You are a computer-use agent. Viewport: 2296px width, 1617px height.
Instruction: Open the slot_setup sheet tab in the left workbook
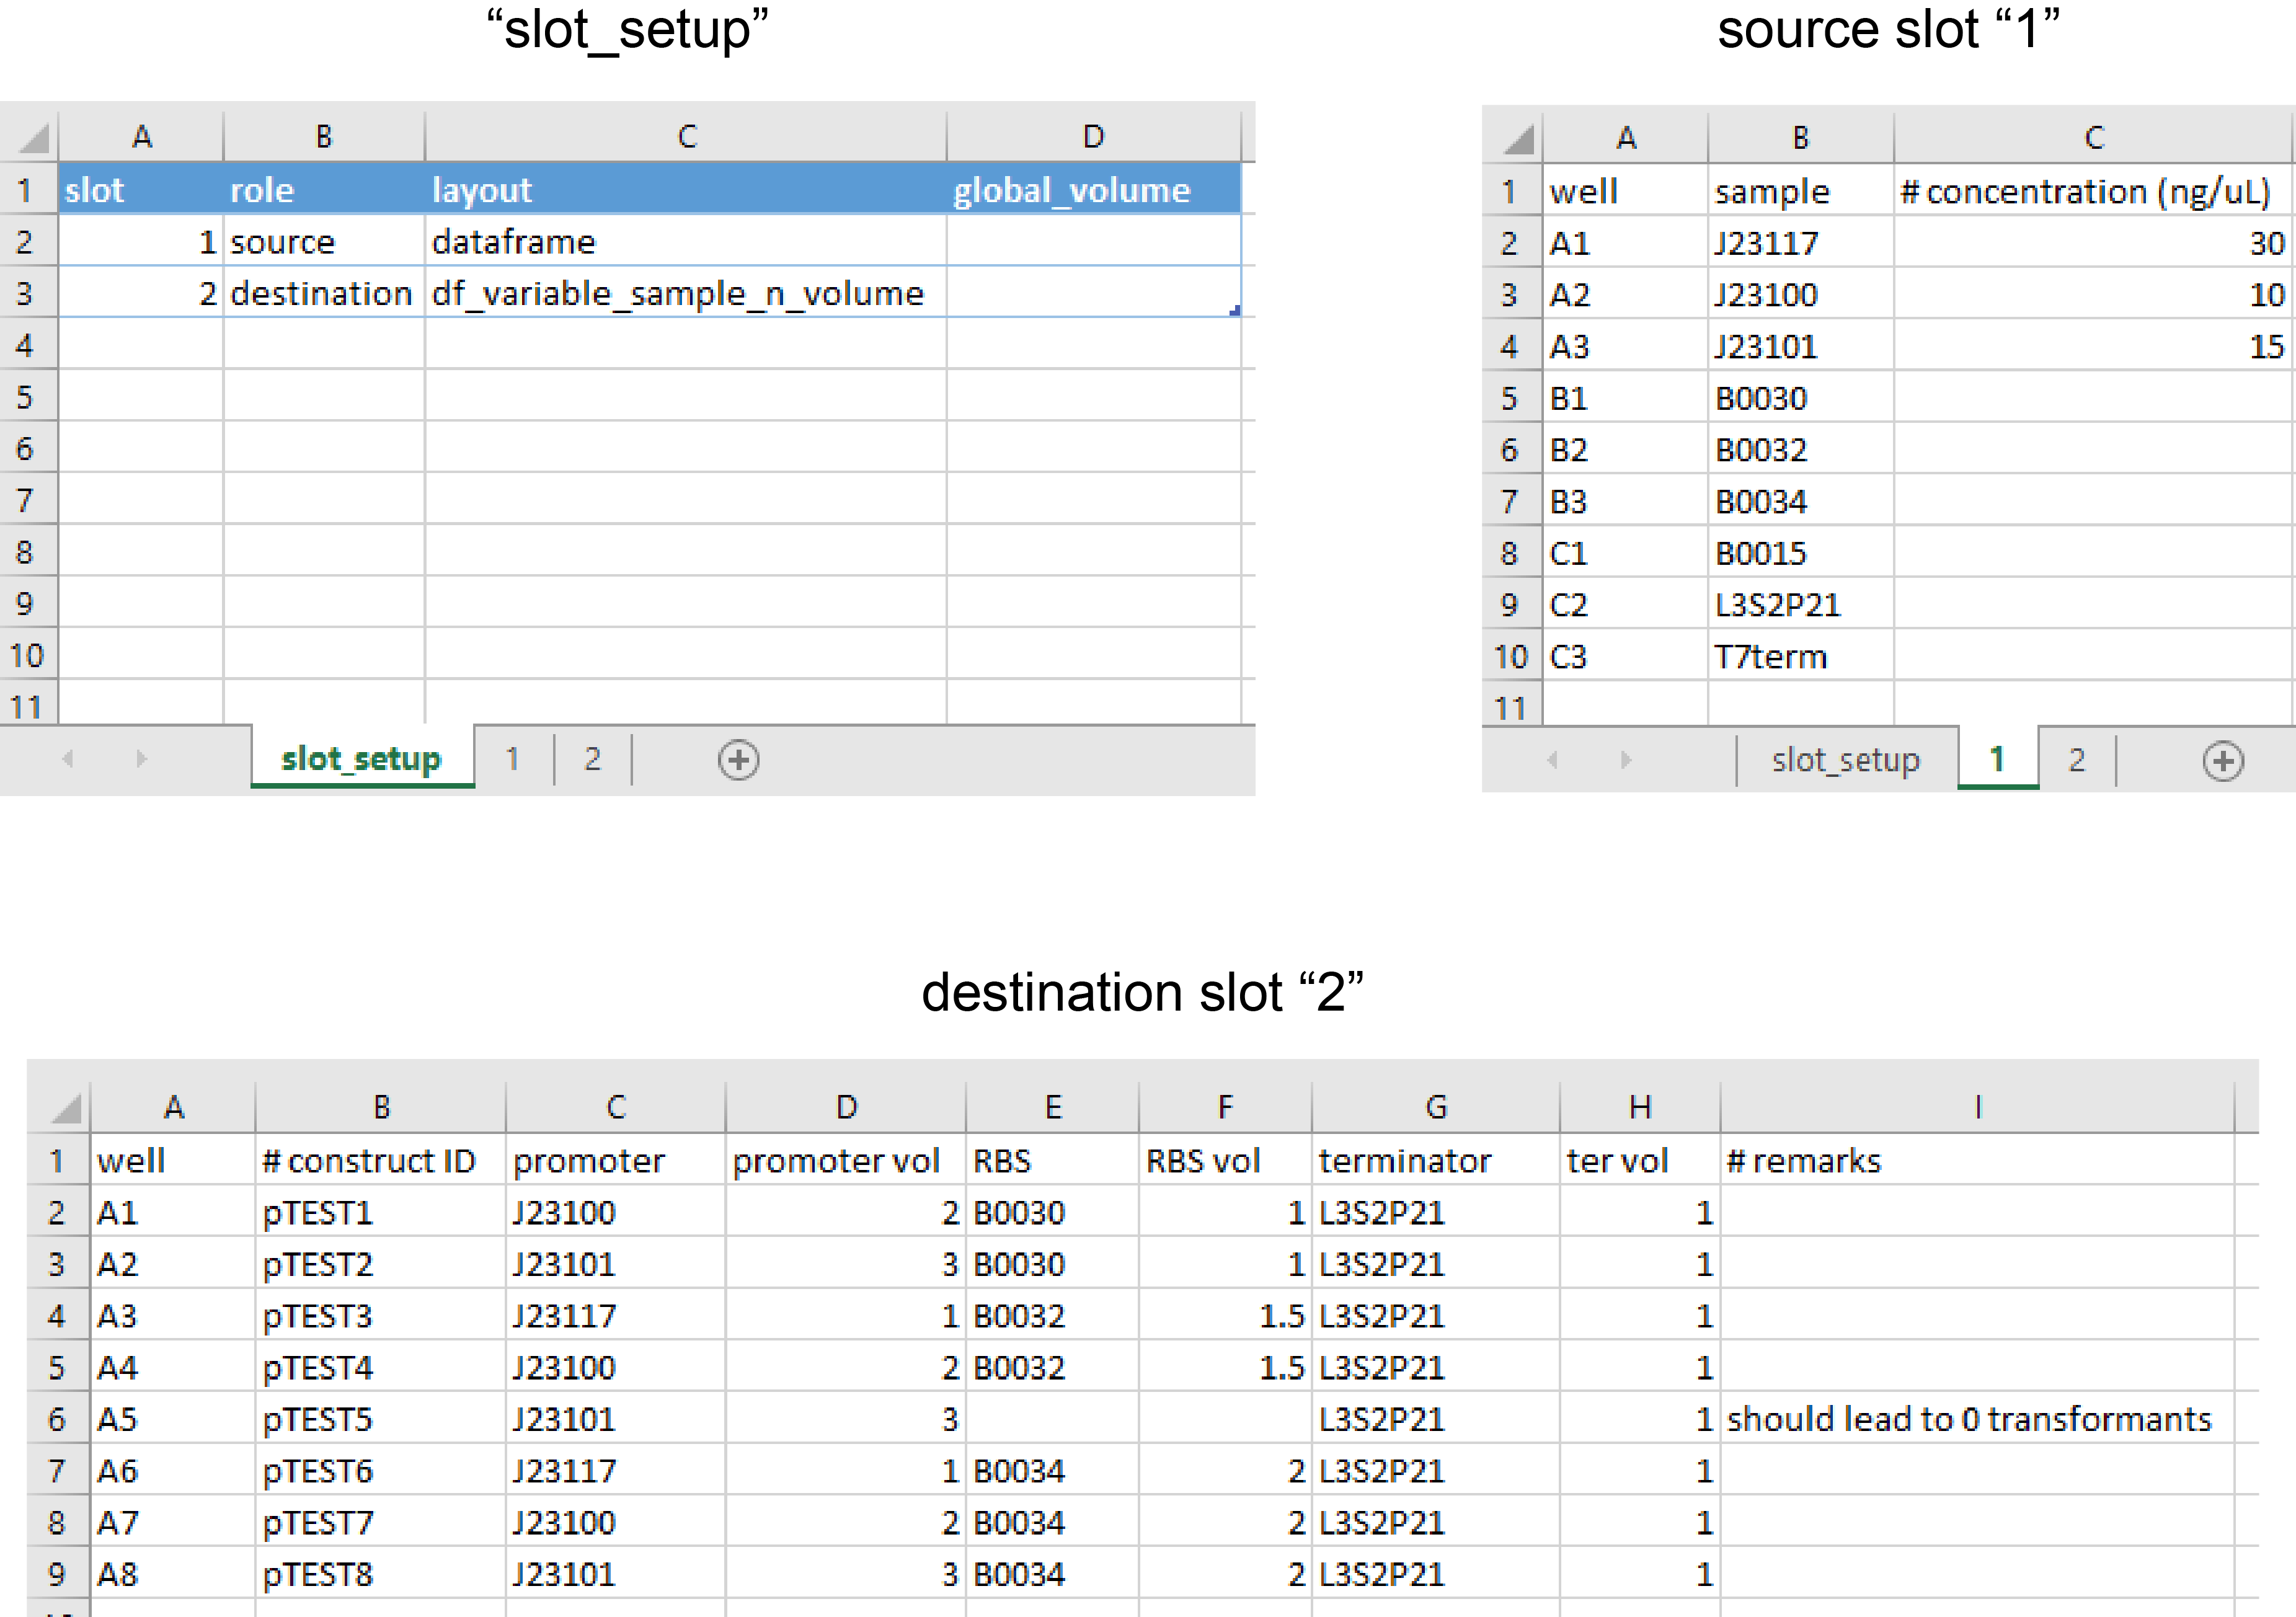click(x=361, y=759)
